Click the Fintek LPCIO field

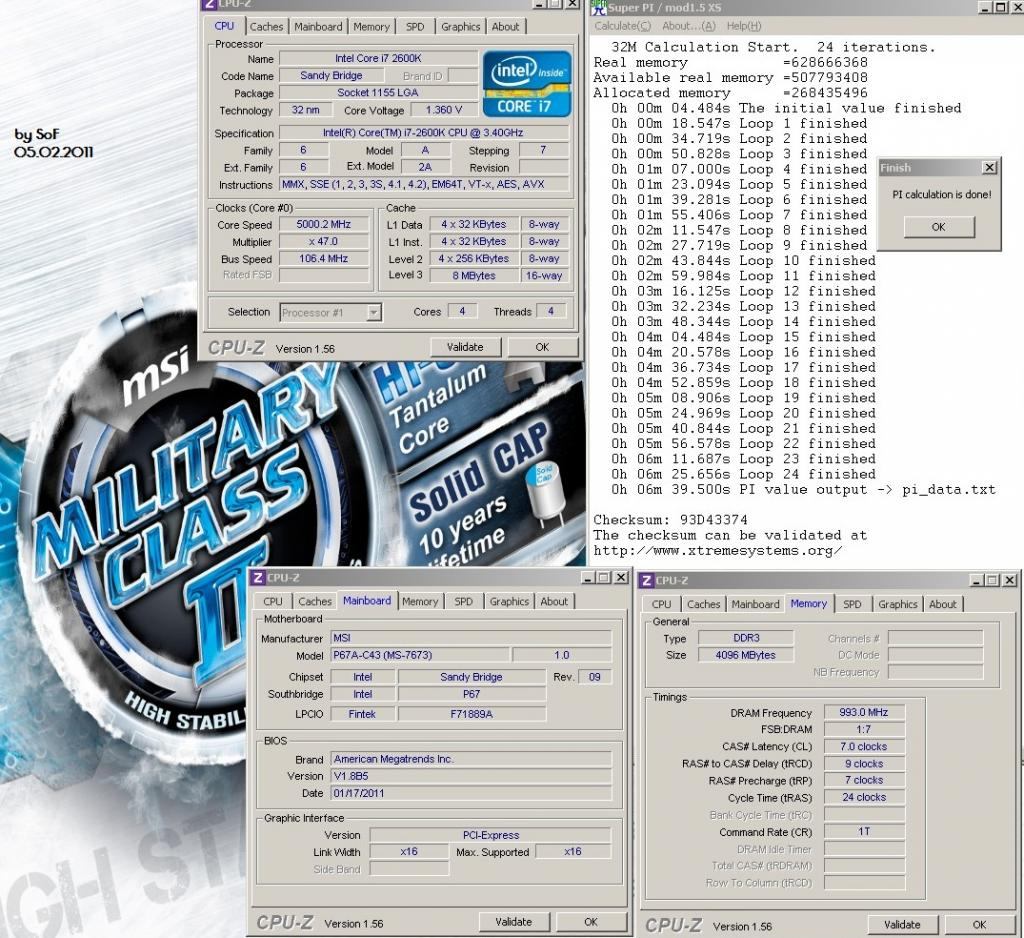coord(362,714)
